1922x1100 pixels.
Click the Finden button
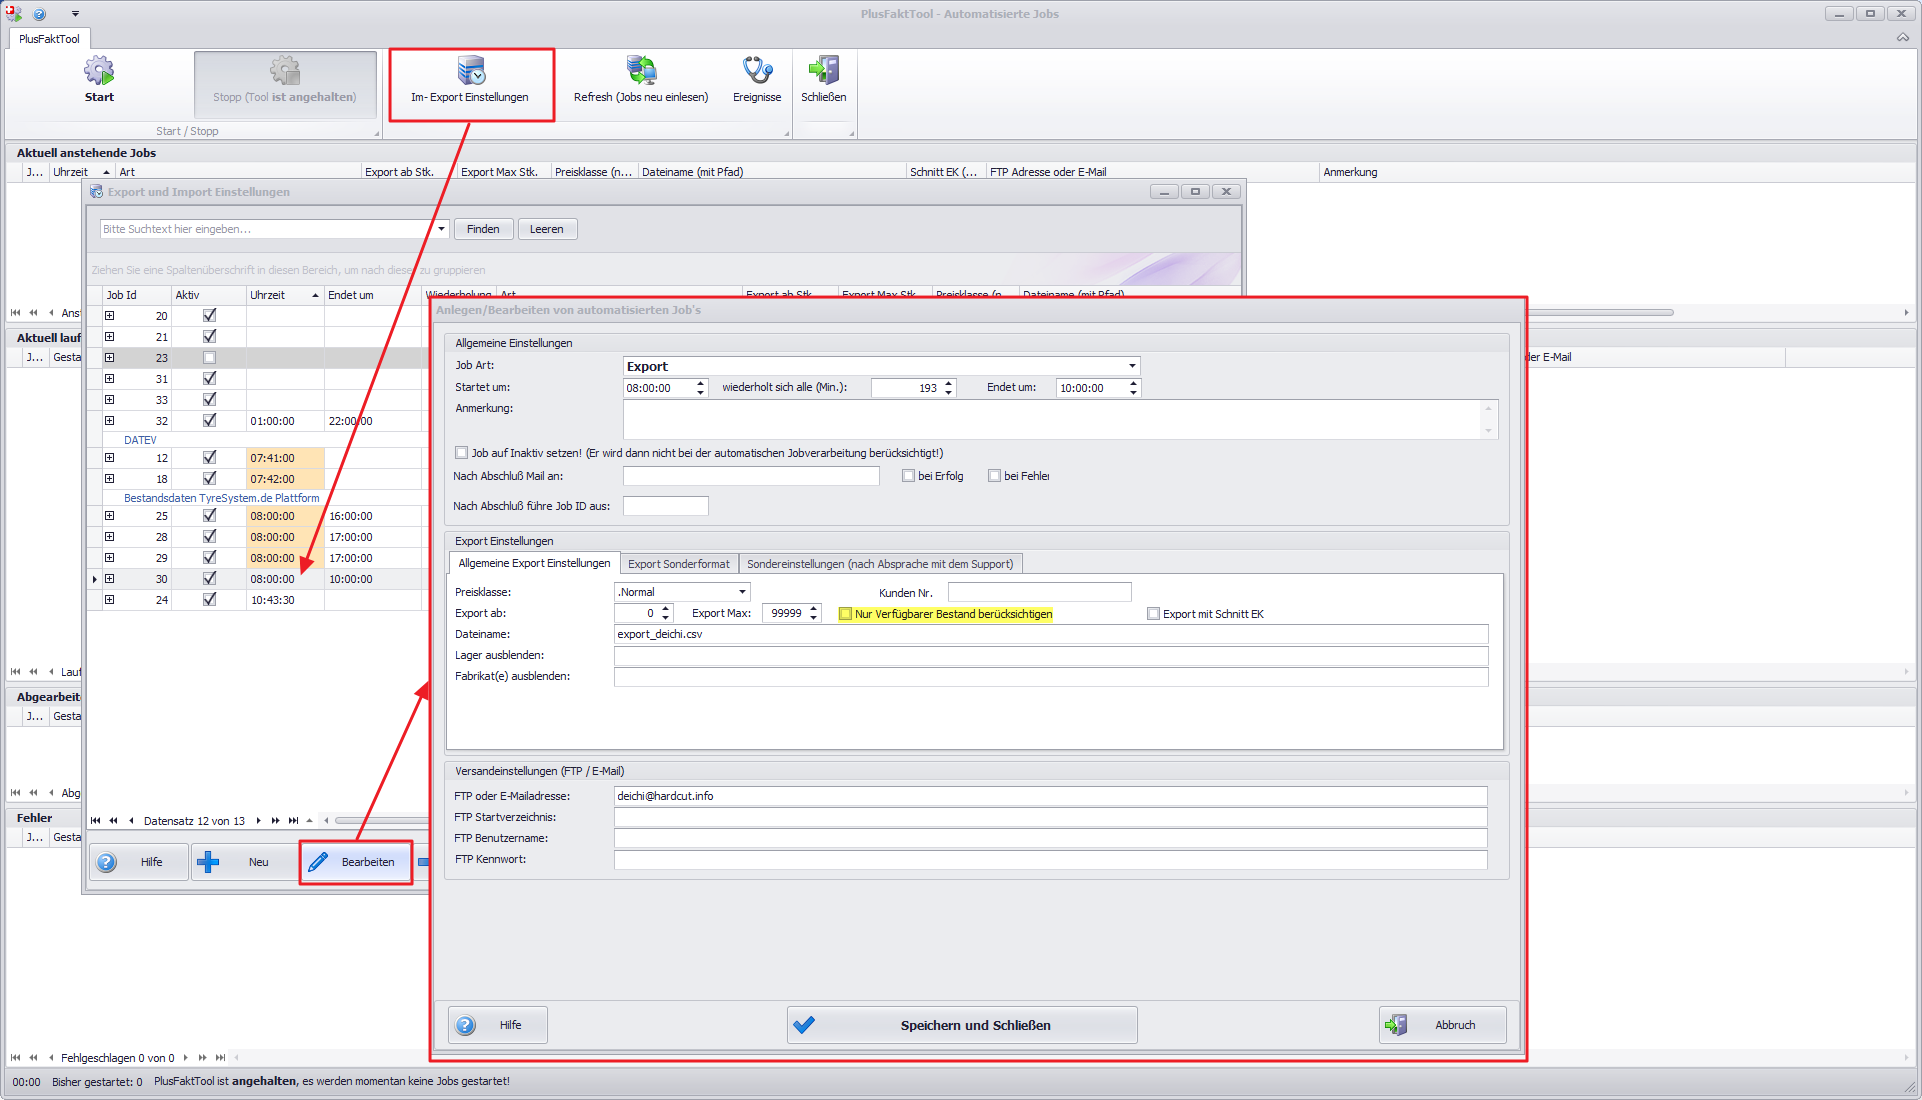[x=483, y=229]
